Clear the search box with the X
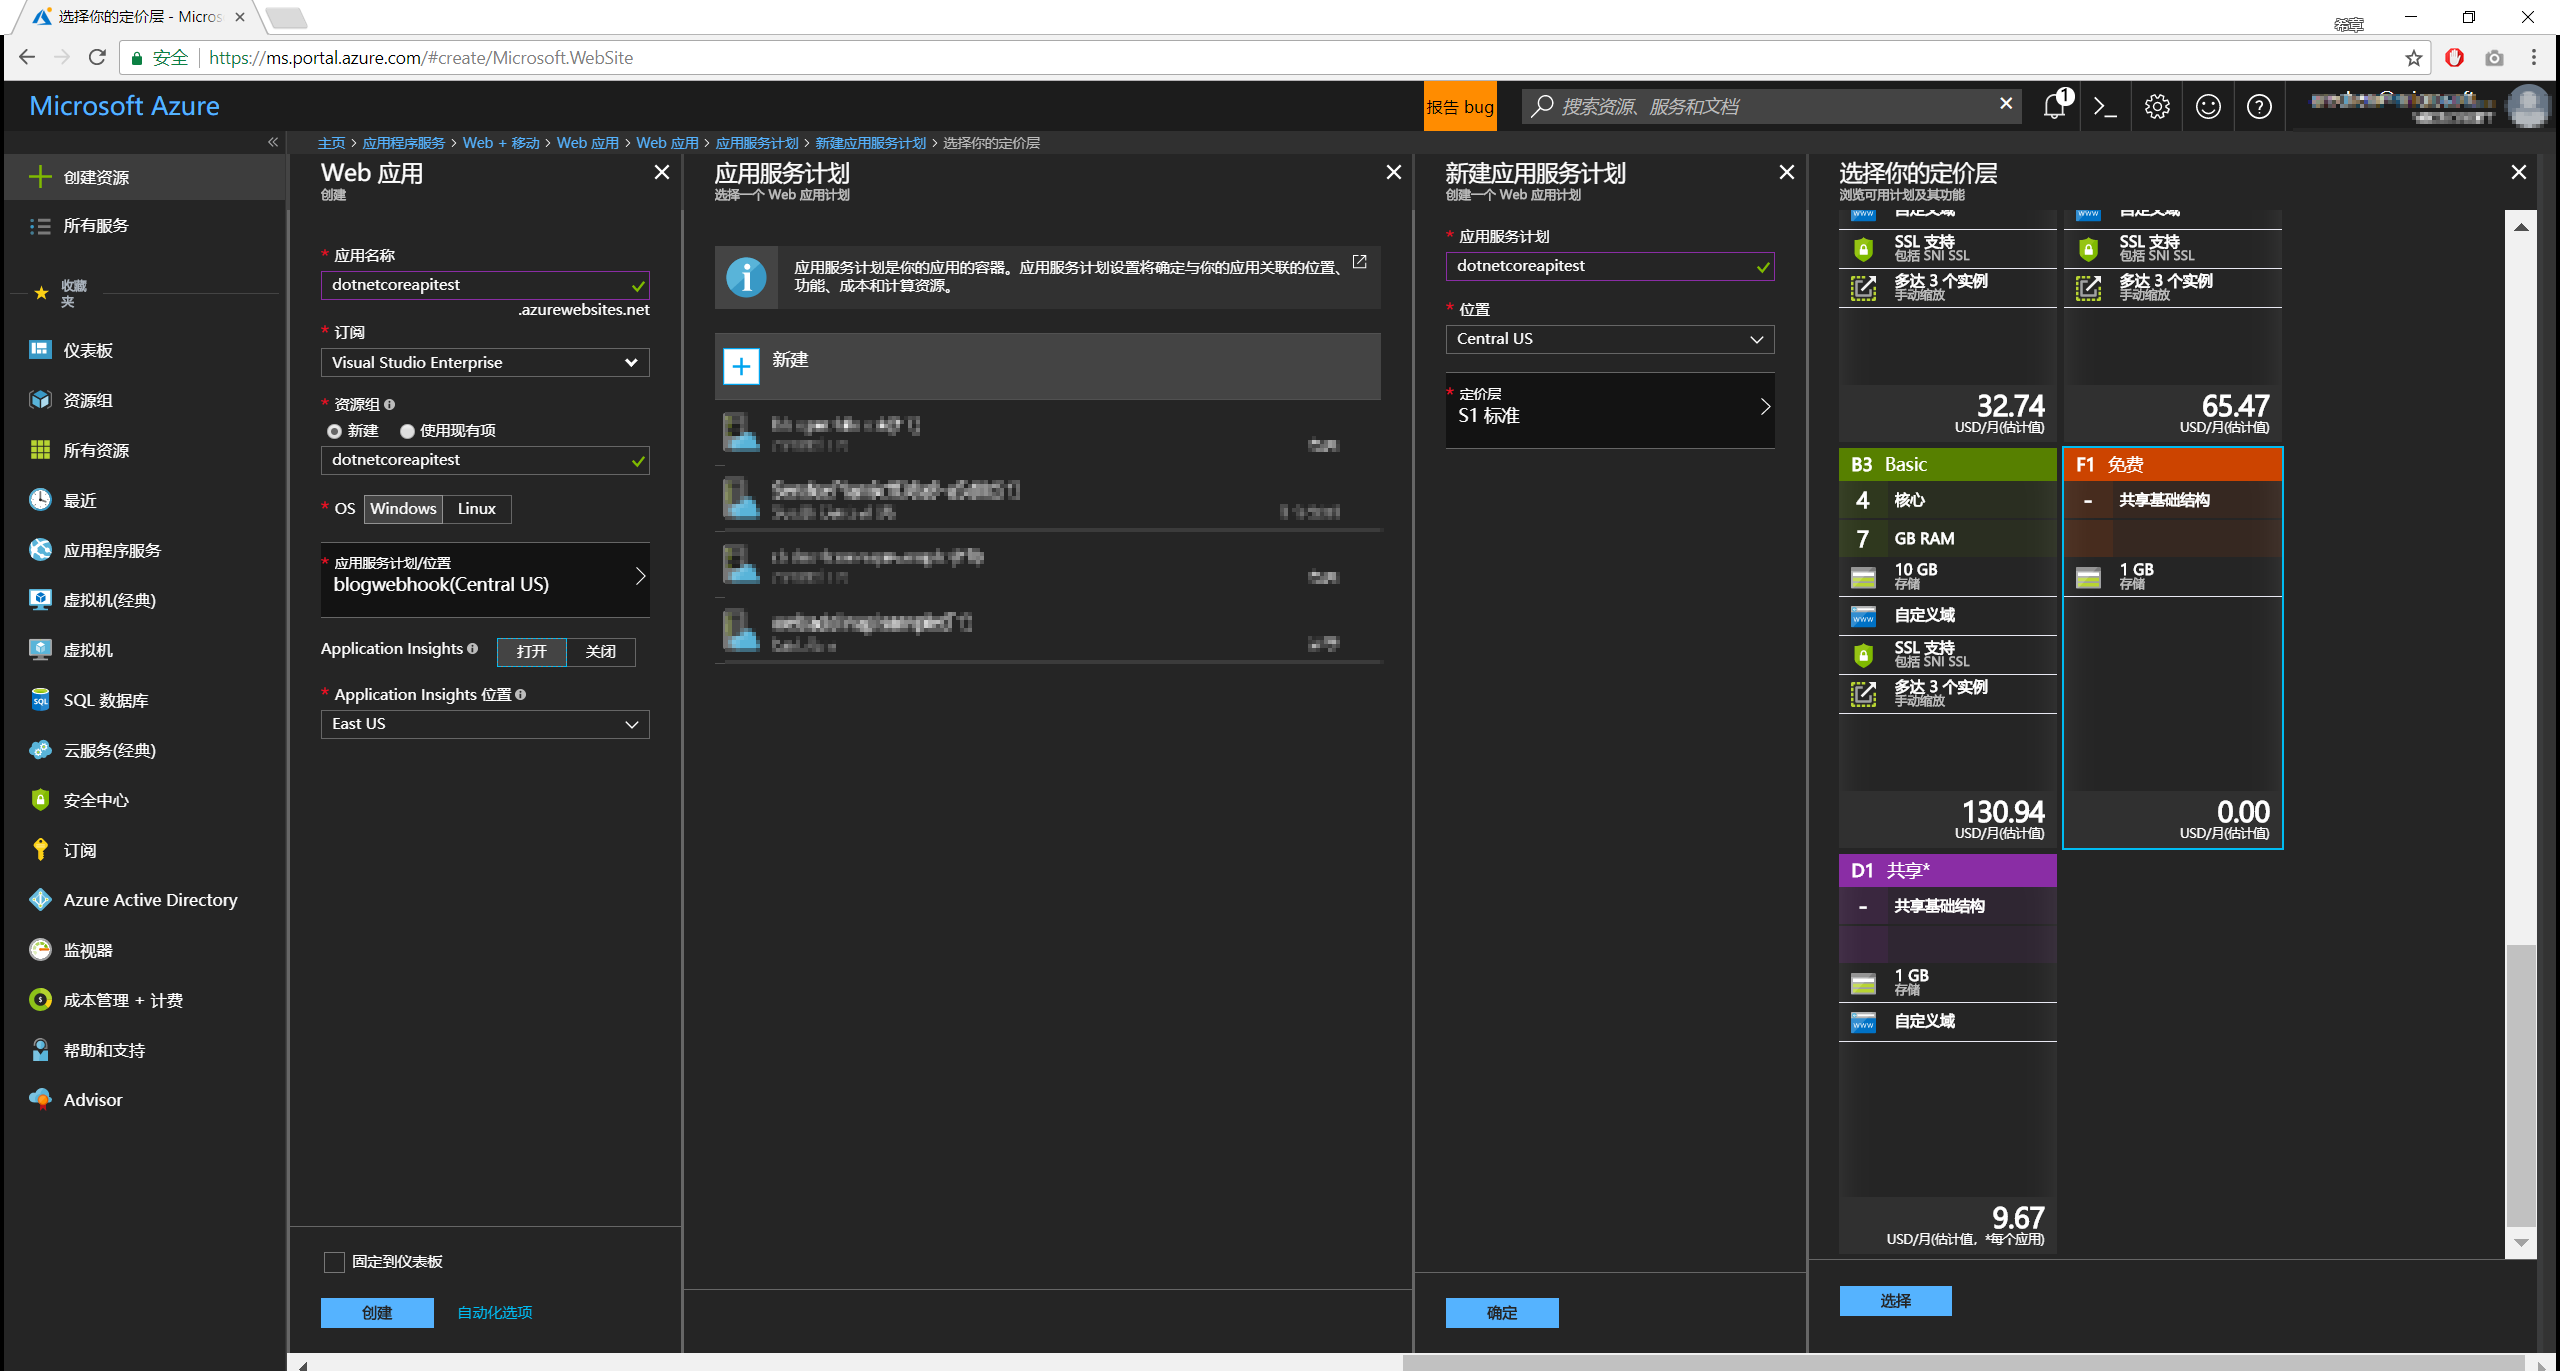Screen dimensions: 2560x1371 coord(2005,104)
